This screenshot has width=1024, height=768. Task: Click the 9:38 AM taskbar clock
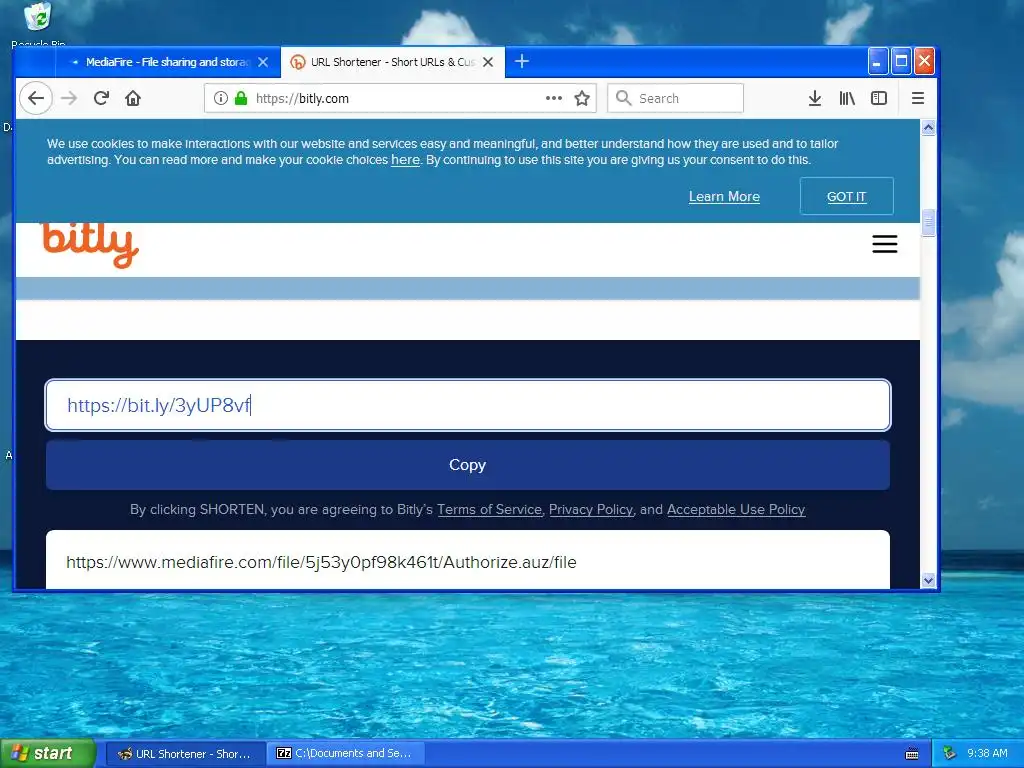(x=987, y=754)
